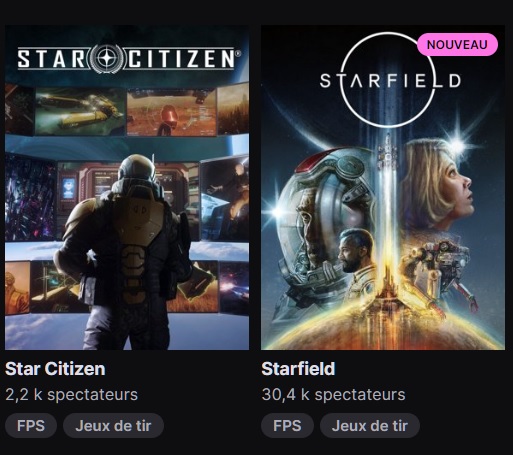Click the pink NOUVEAU badge on Starfield
Screen dimensions: 513x455
(x=457, y=44)
